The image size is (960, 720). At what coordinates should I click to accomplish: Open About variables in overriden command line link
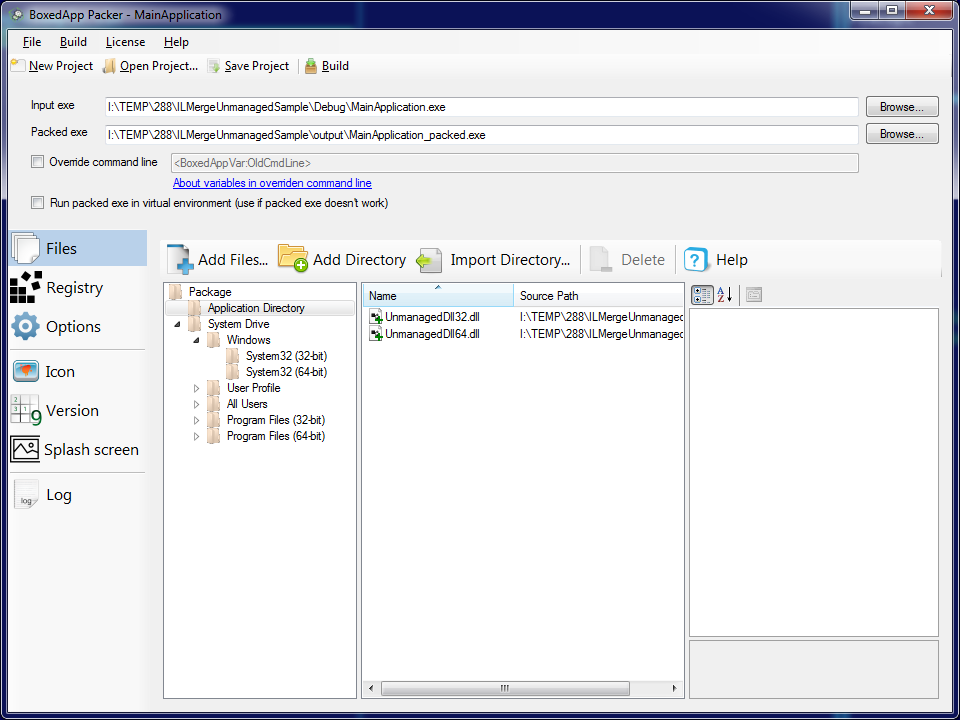pyautogui.click(x=272, y=183)
